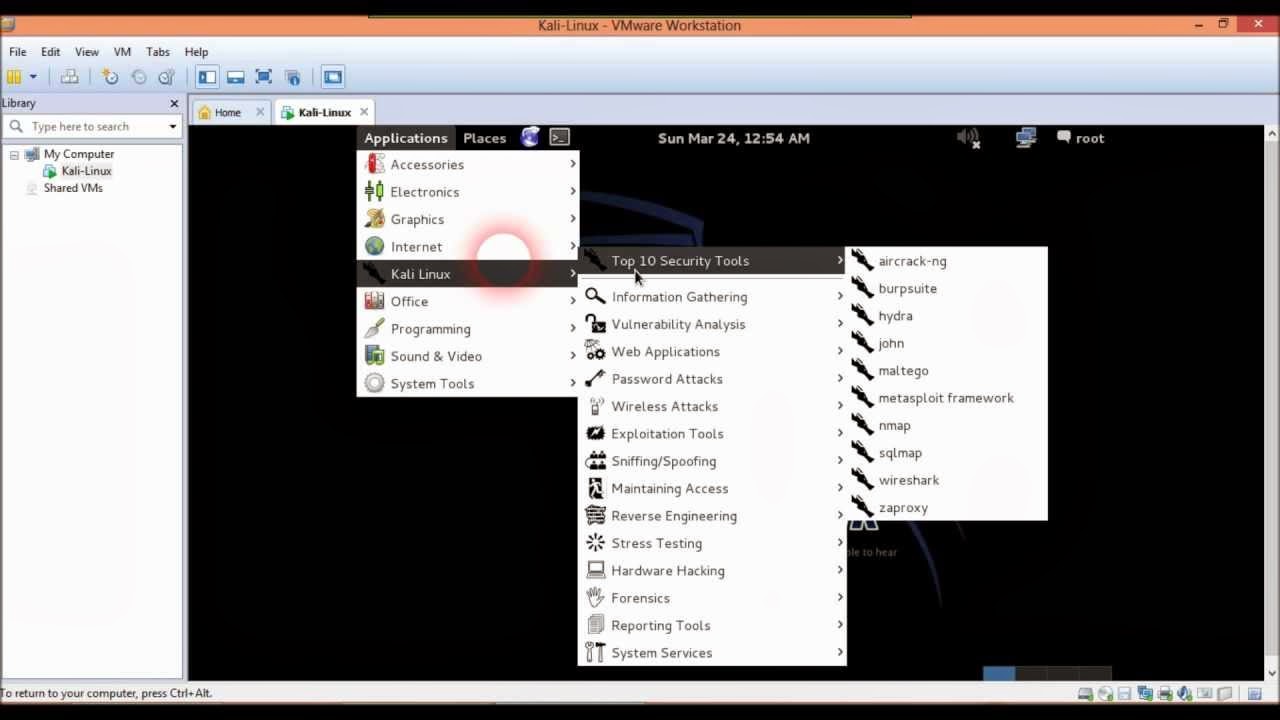Click the wireshark shark-fin icon entry
The image size is (1280, 720).
(862, 480)
